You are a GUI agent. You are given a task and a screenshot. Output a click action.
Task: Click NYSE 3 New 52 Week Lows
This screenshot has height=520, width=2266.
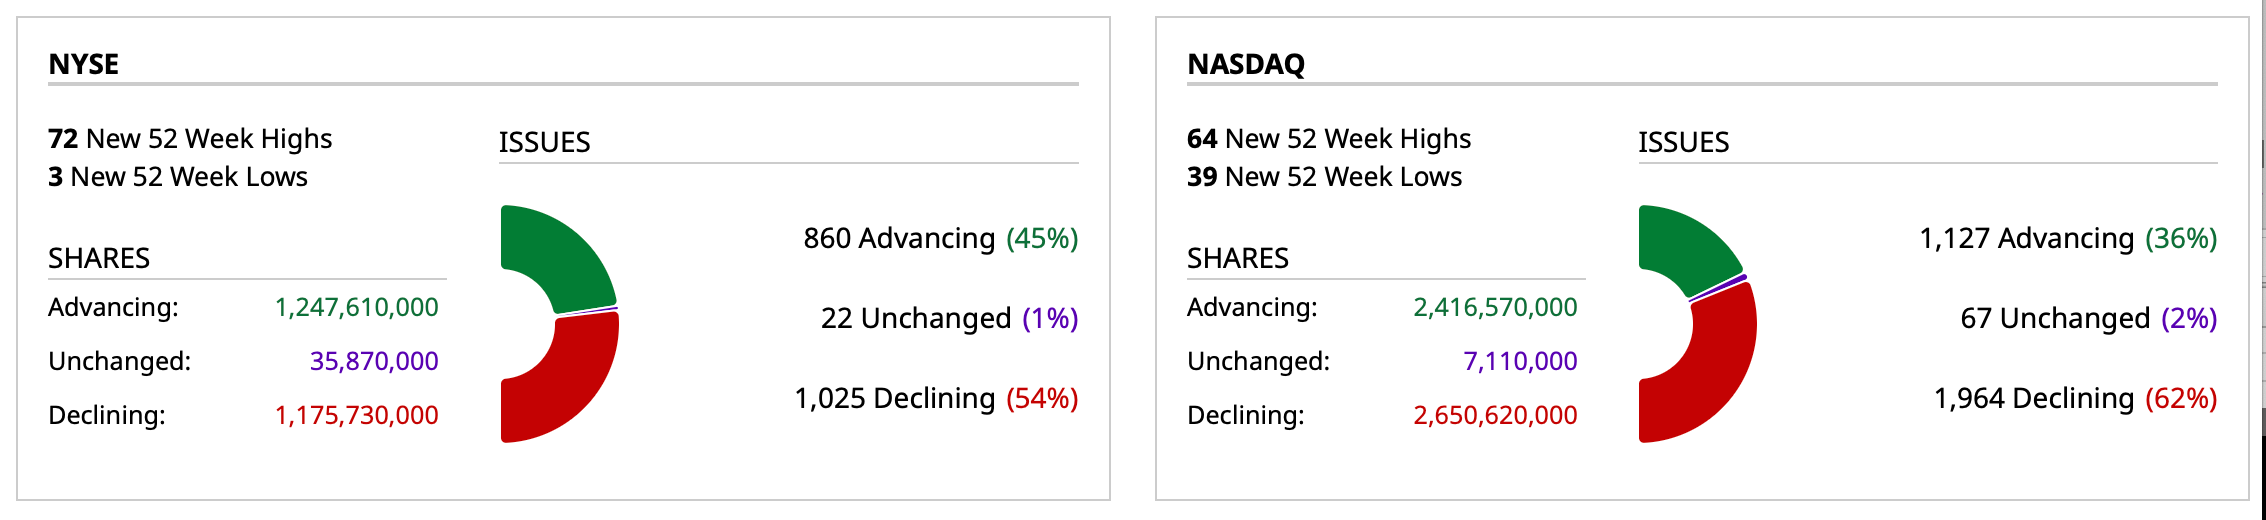178,177
